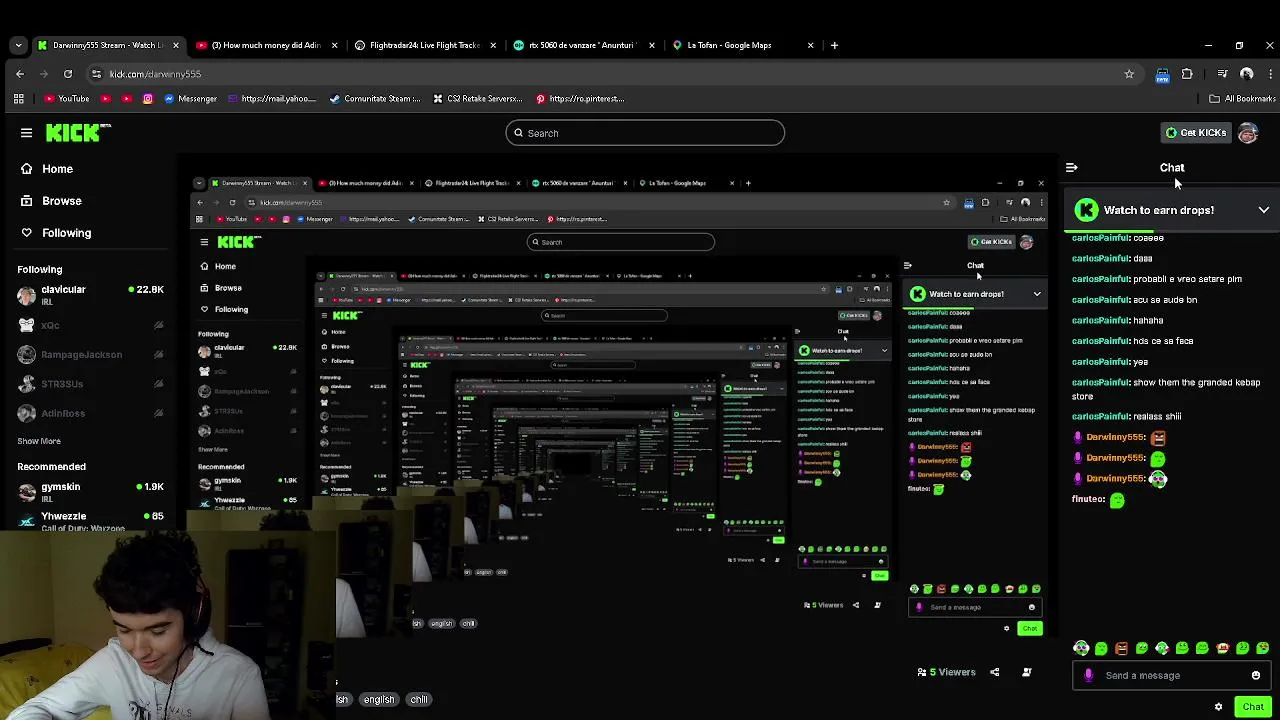The image size is (1280, 720).
Task: Click the Get KICKs button
Action: pos(1196,133)
